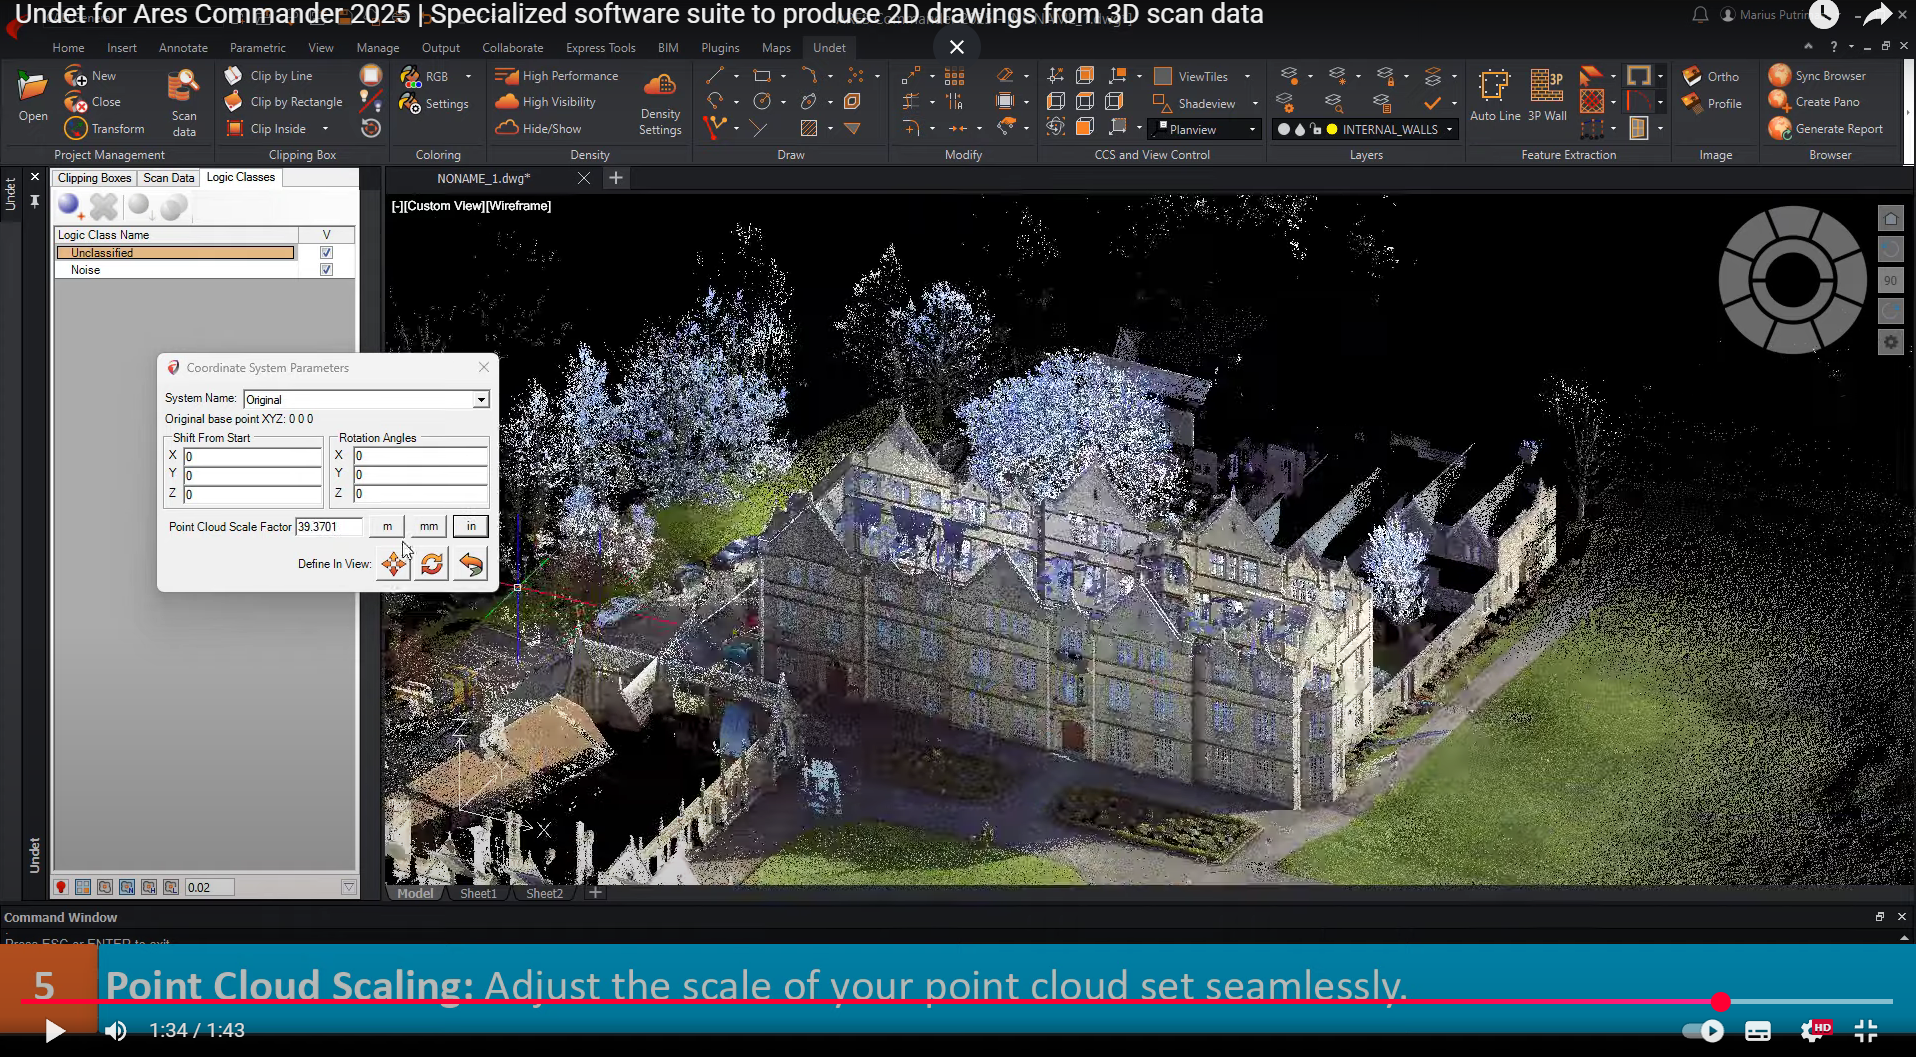Screen dimensions: 1916x1057
Task: Switch to the Clipping Boxes panel tab
Action: tap(94, 178)
